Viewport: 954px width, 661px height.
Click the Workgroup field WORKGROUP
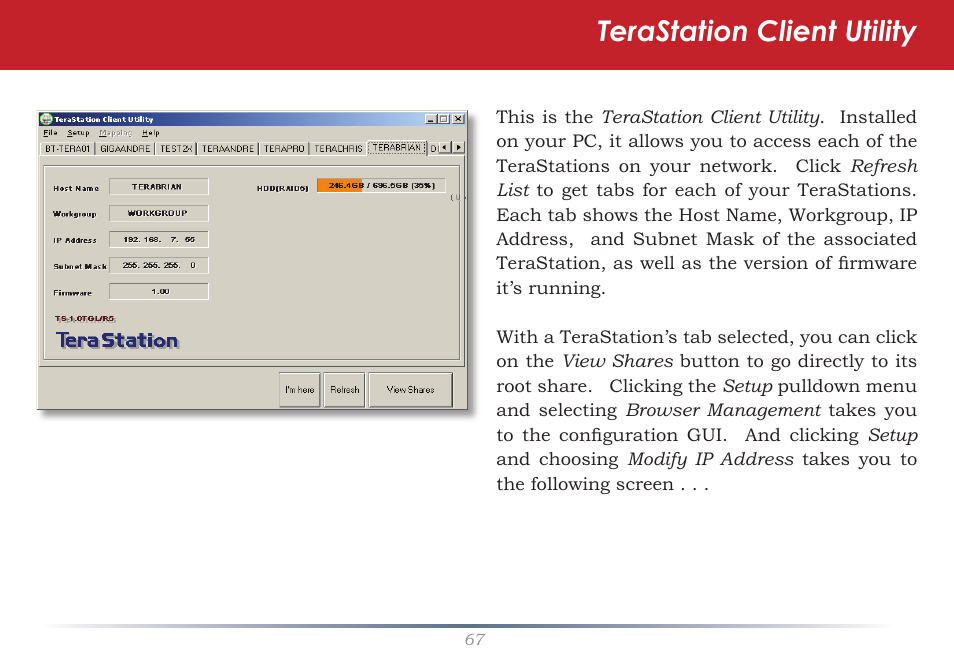click(158, 213)
